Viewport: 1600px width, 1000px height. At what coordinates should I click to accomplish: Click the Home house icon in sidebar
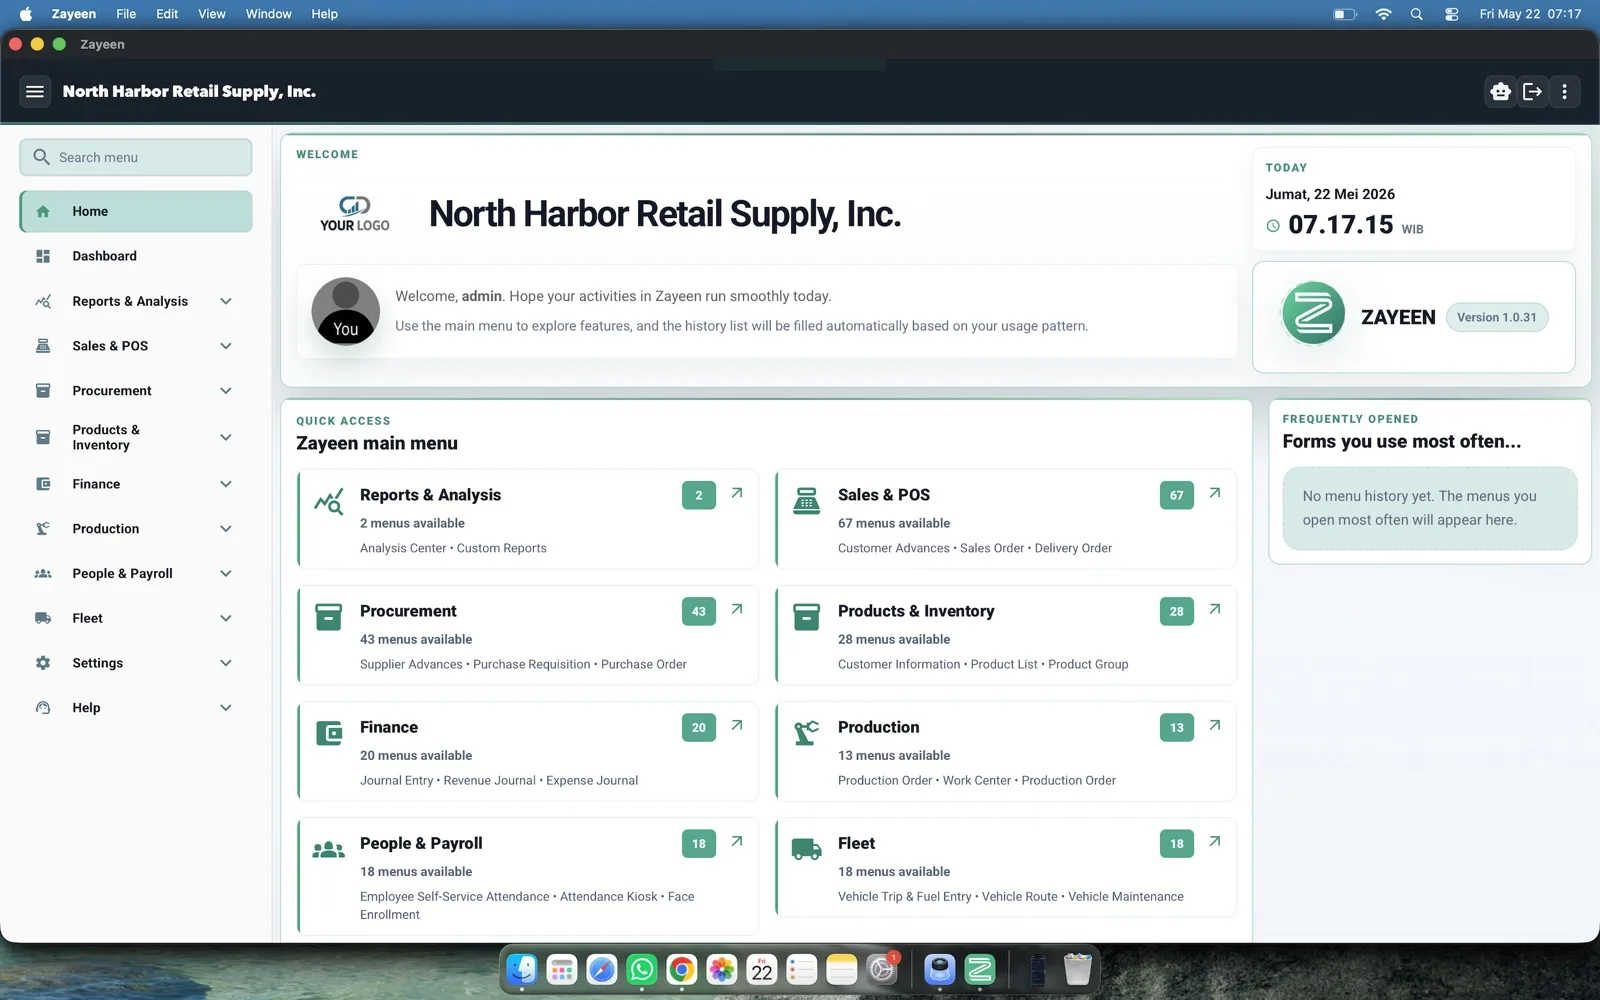[x=43, y=212]
